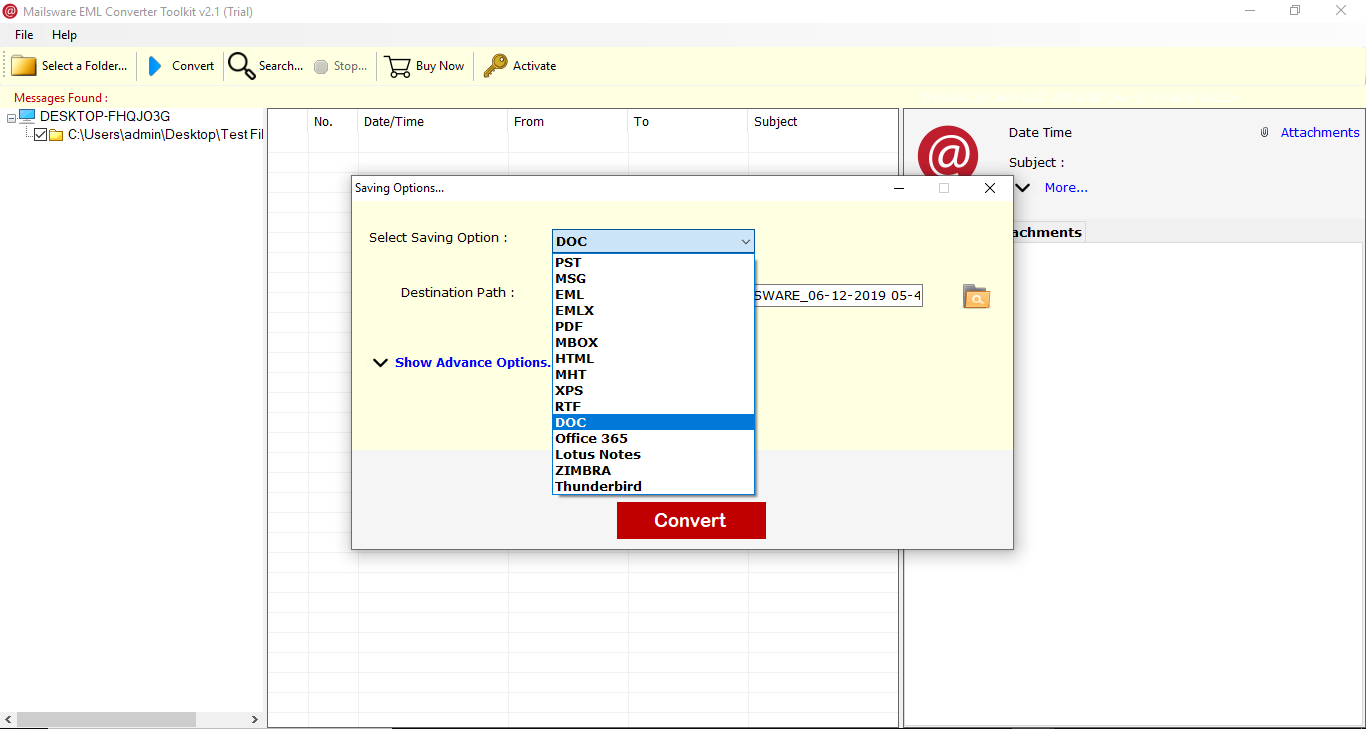Browse destination path with folder icon

[x=976, y=296]
